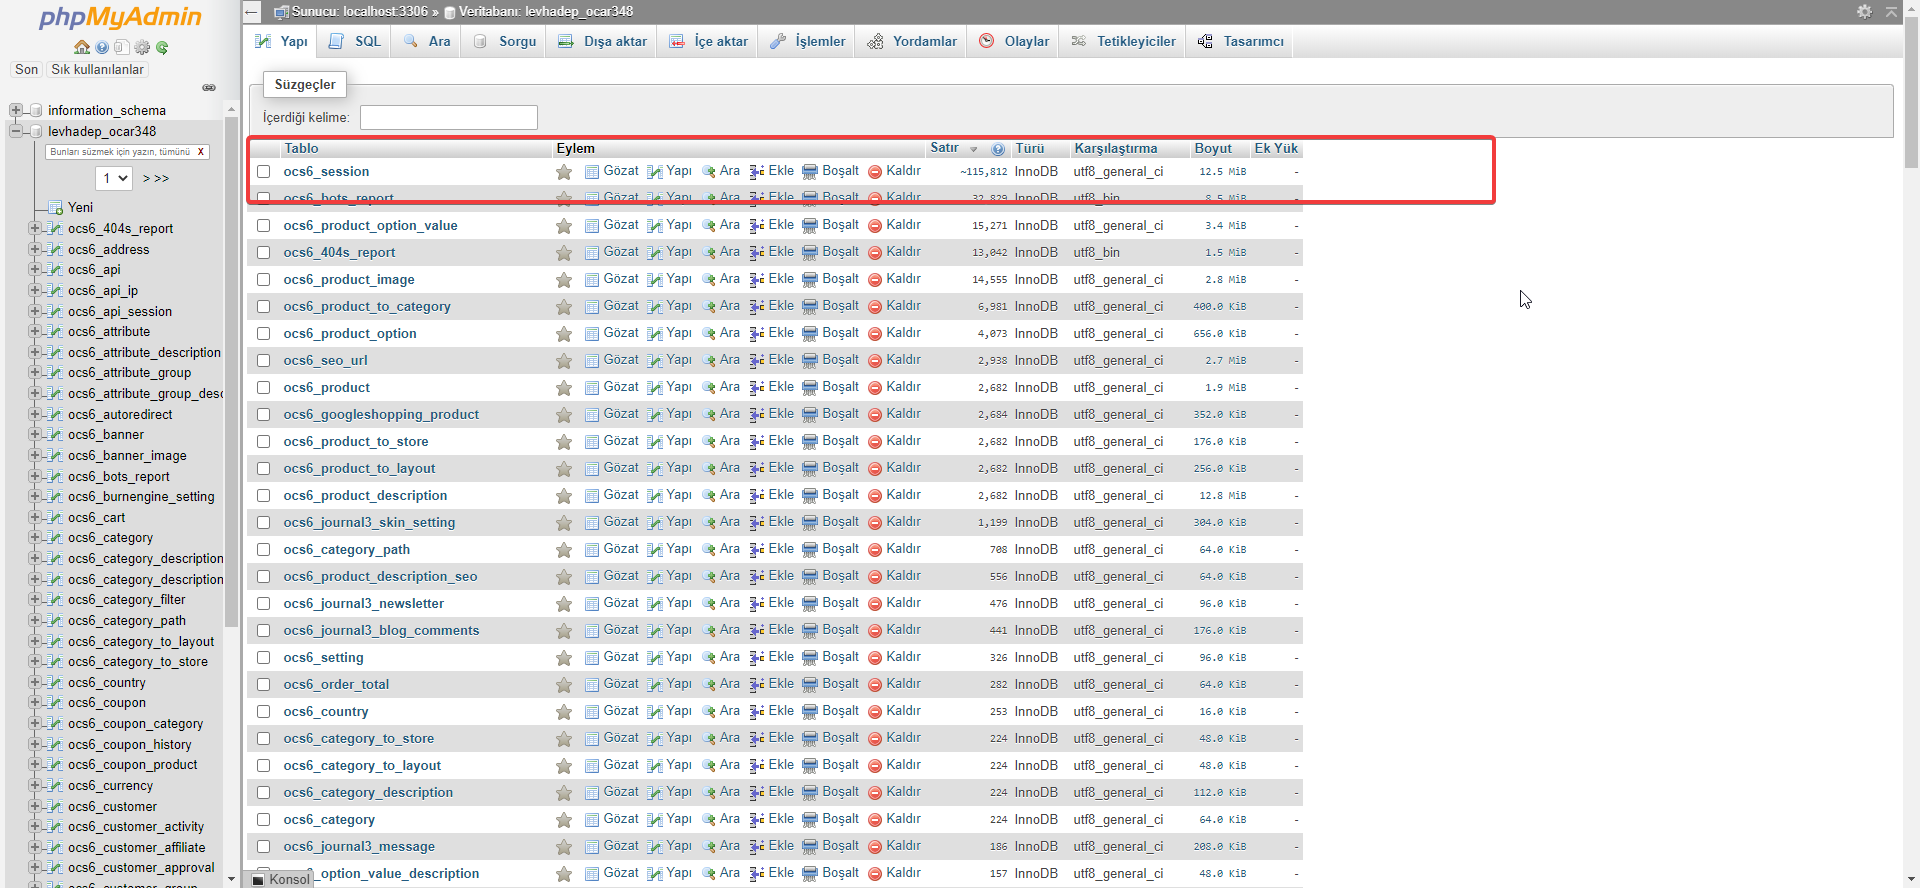Clear navigation filter with red X
This screenshot has width=1920, height=888.
tap(200, 152)
